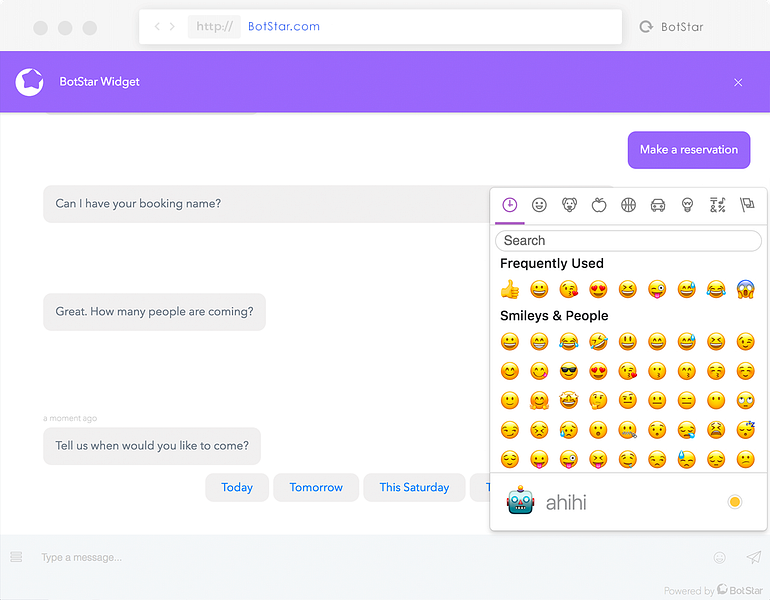Open the Animals & Nature emoji category
Viewport: 770px width, 600px height.
[x=569, y=205]
